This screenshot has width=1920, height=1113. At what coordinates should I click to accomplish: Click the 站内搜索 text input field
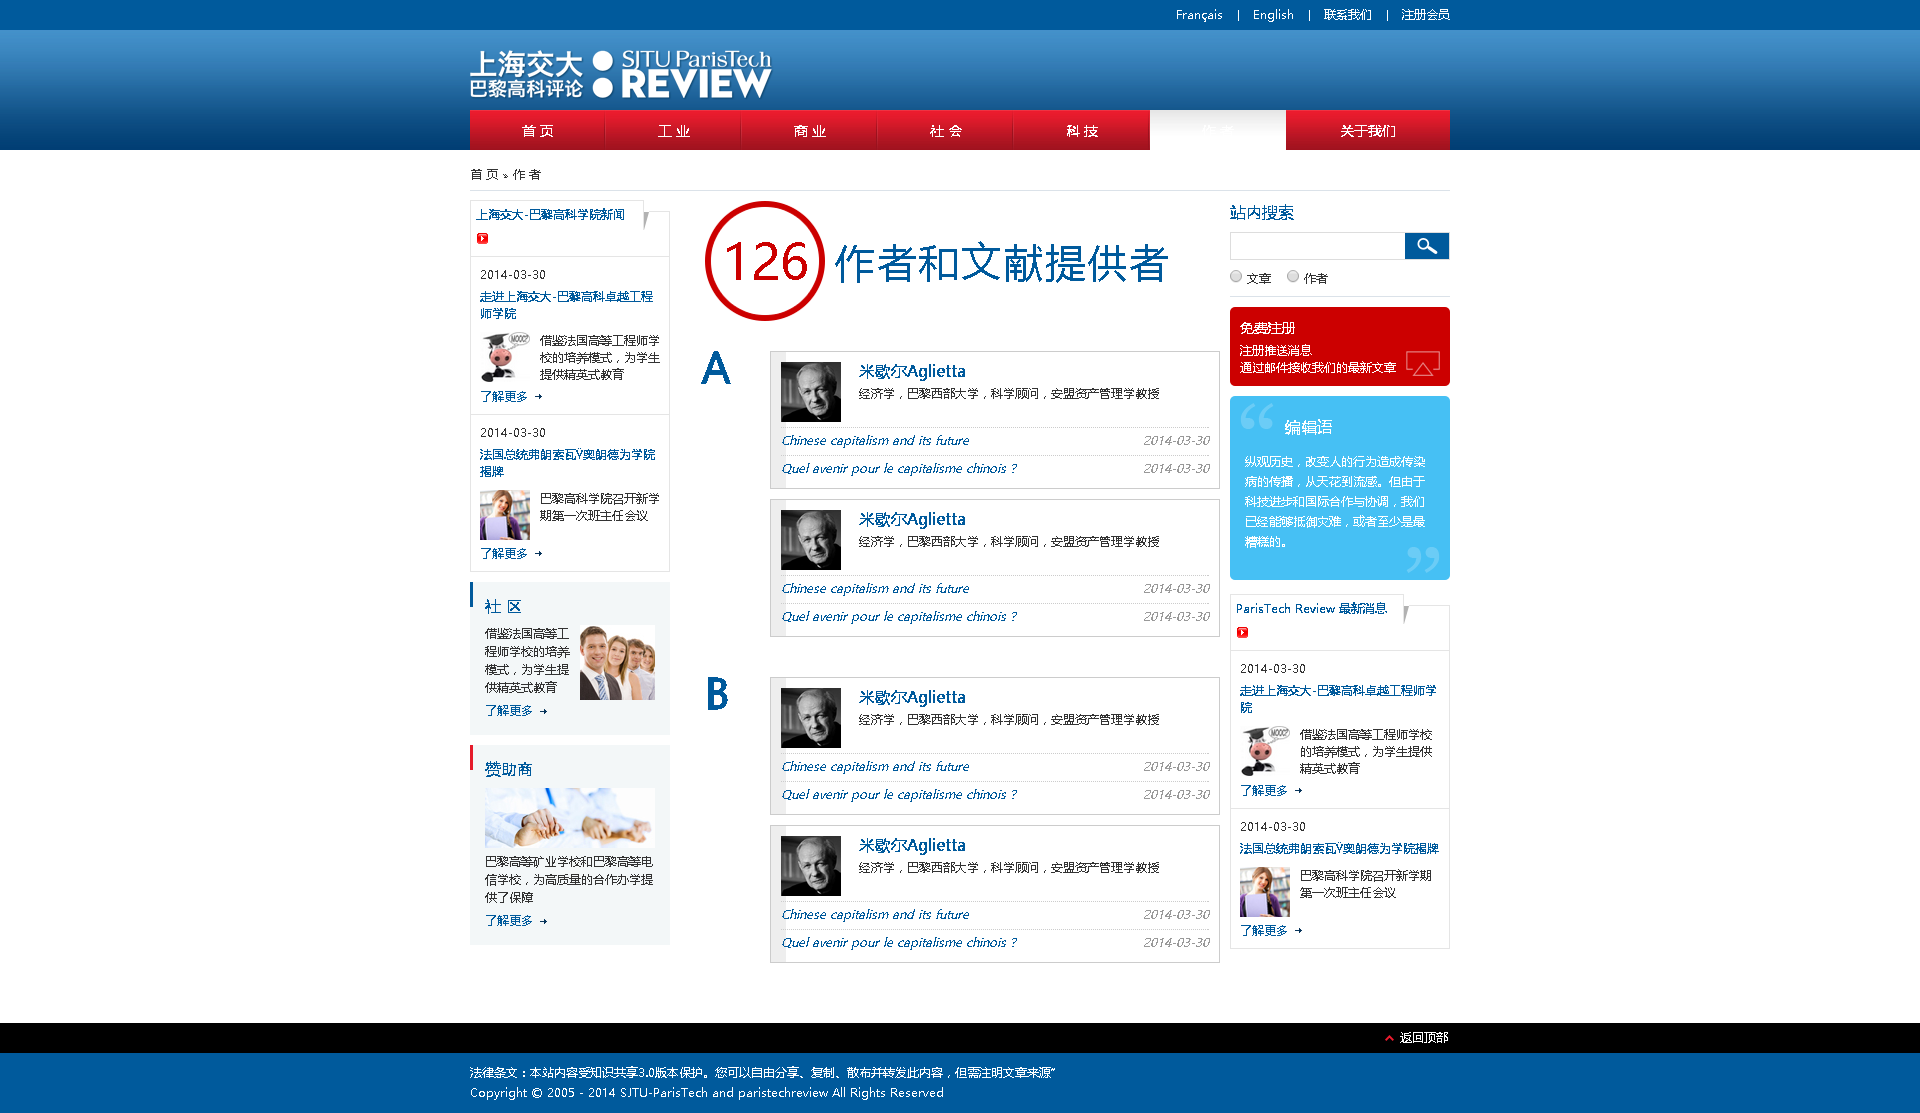tap(1316, 246)
